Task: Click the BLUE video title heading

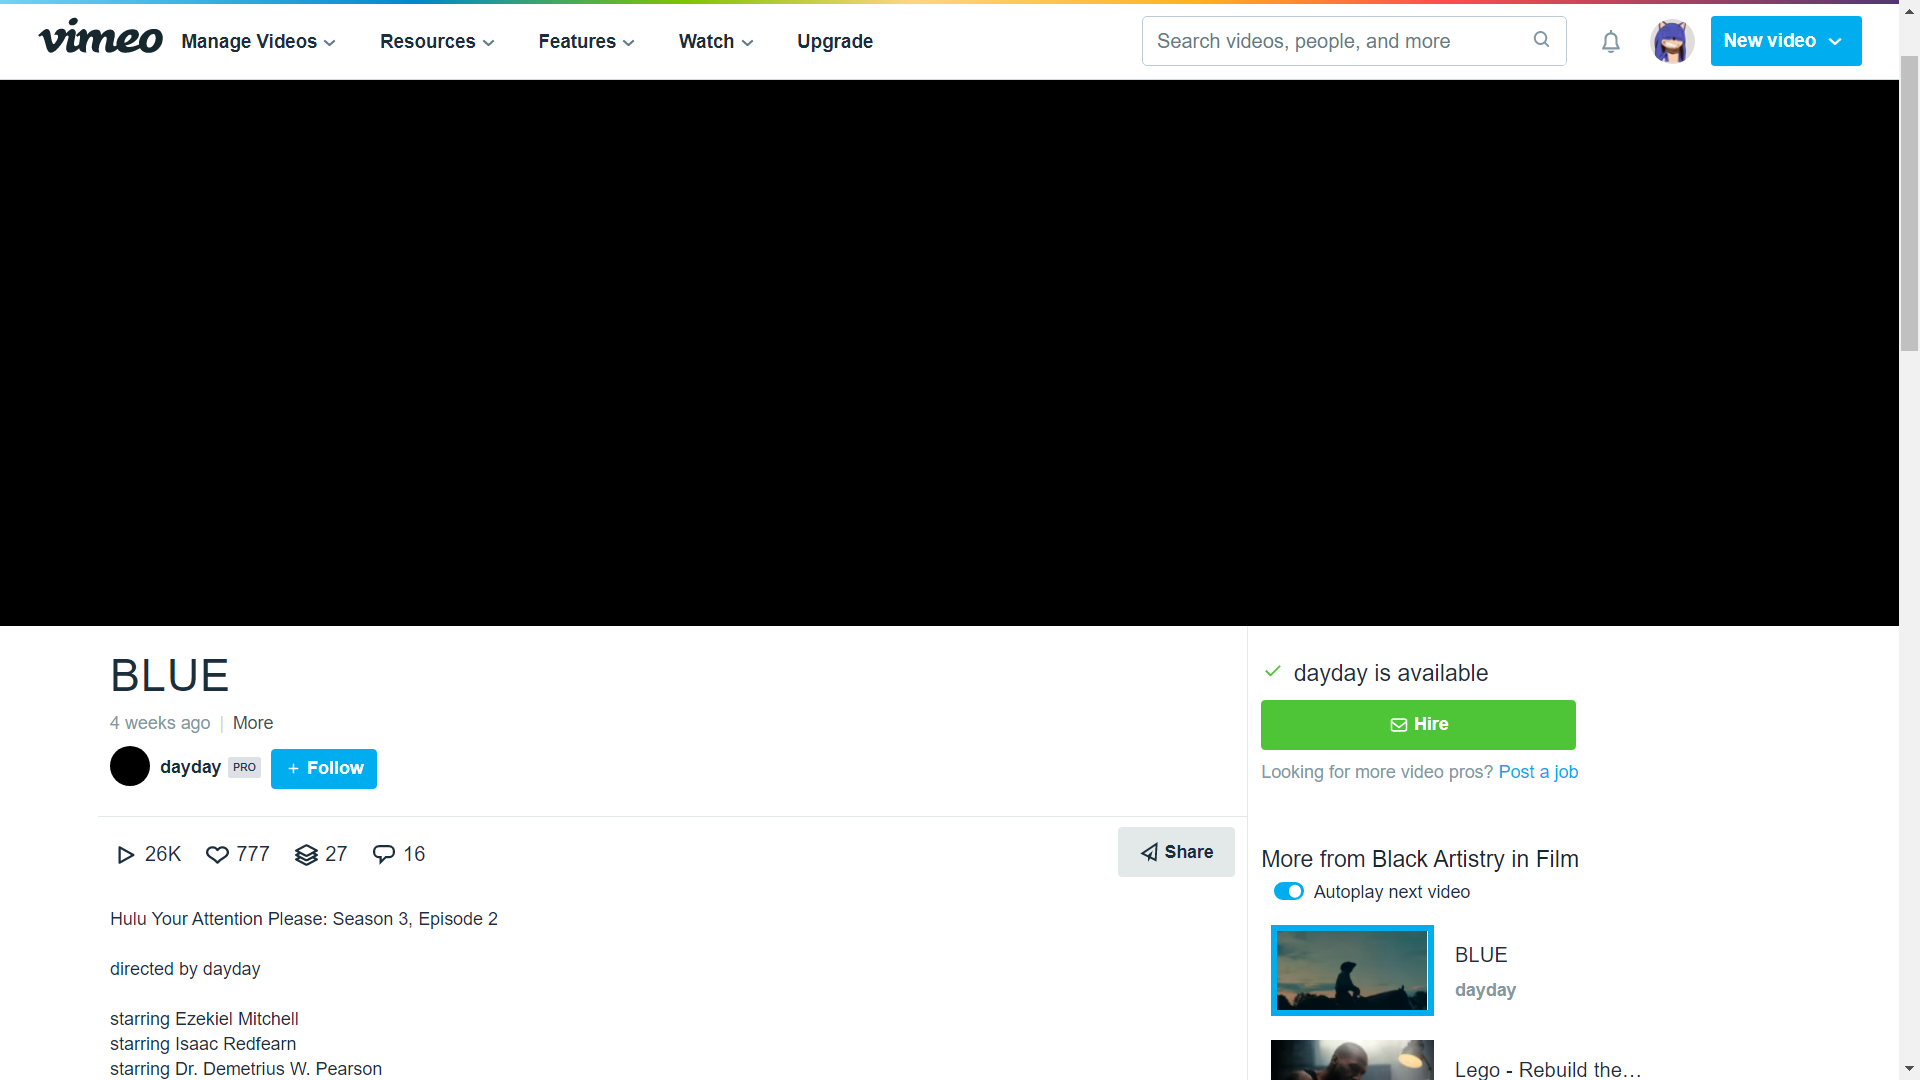Action: [170, 676]
